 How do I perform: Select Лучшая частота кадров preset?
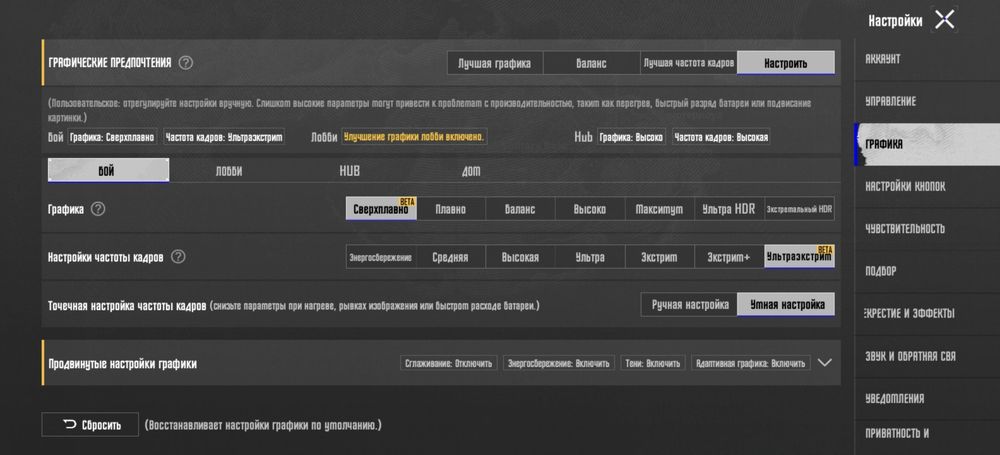point(689,63)
